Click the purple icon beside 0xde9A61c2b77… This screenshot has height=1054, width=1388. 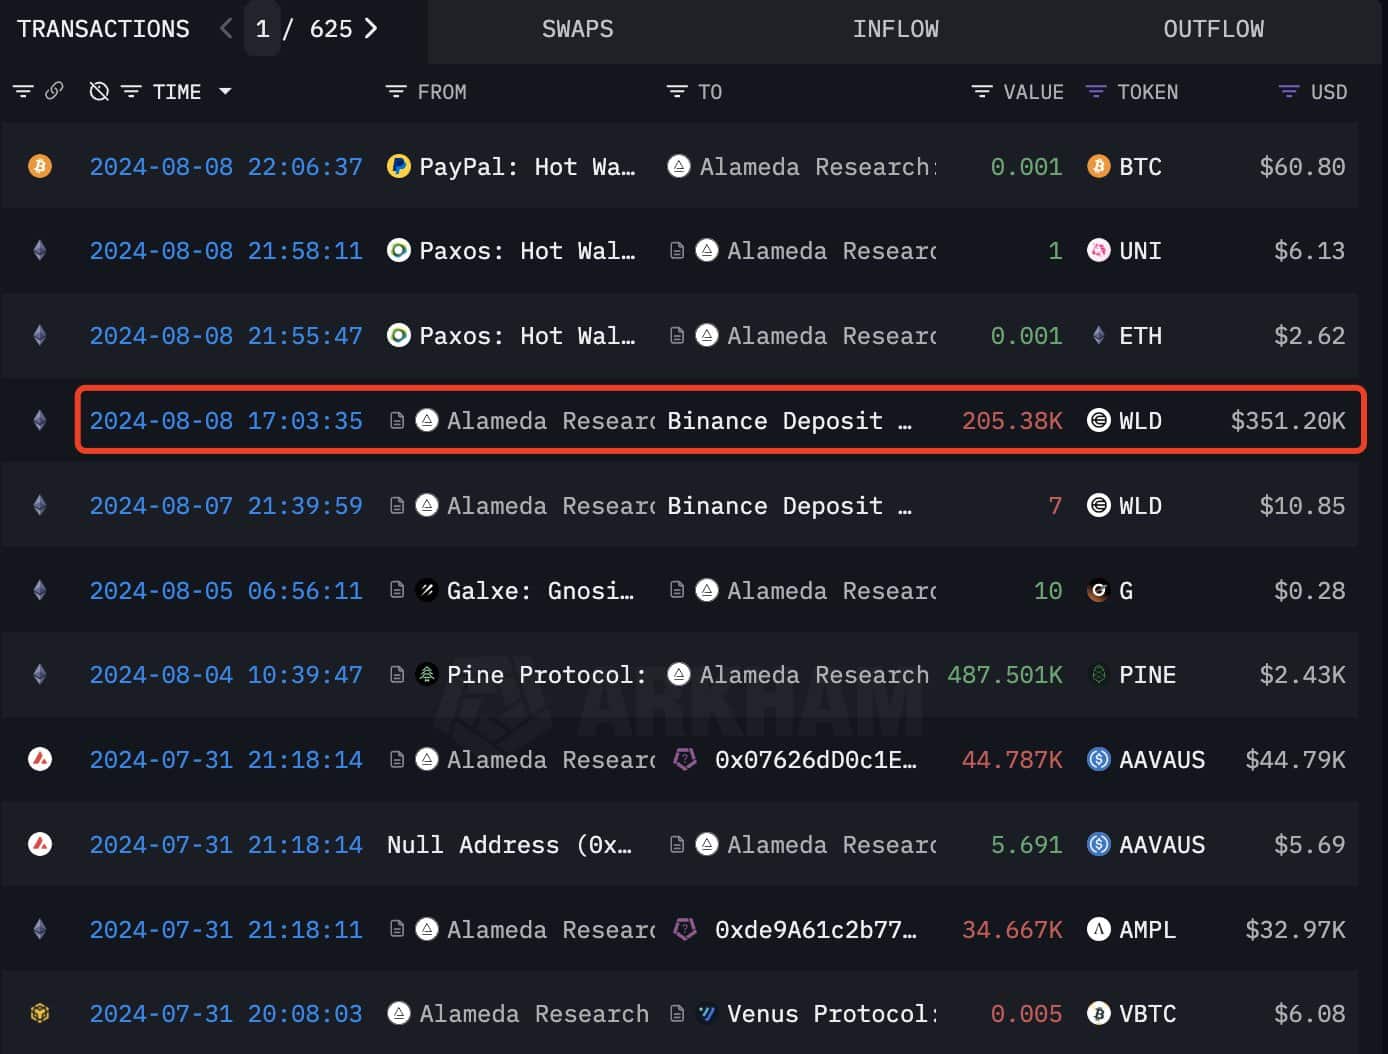685,929
